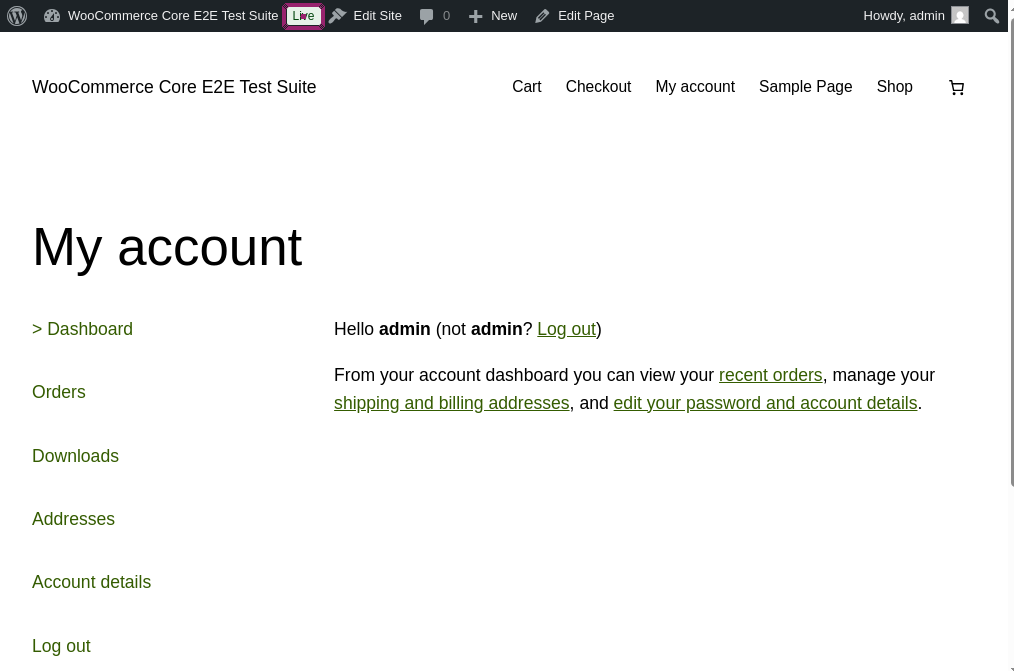The height and width of the screenshot is (671, 1014).
Task: Open the site dashboard gauge icon
Action: (x=52, y=16)
